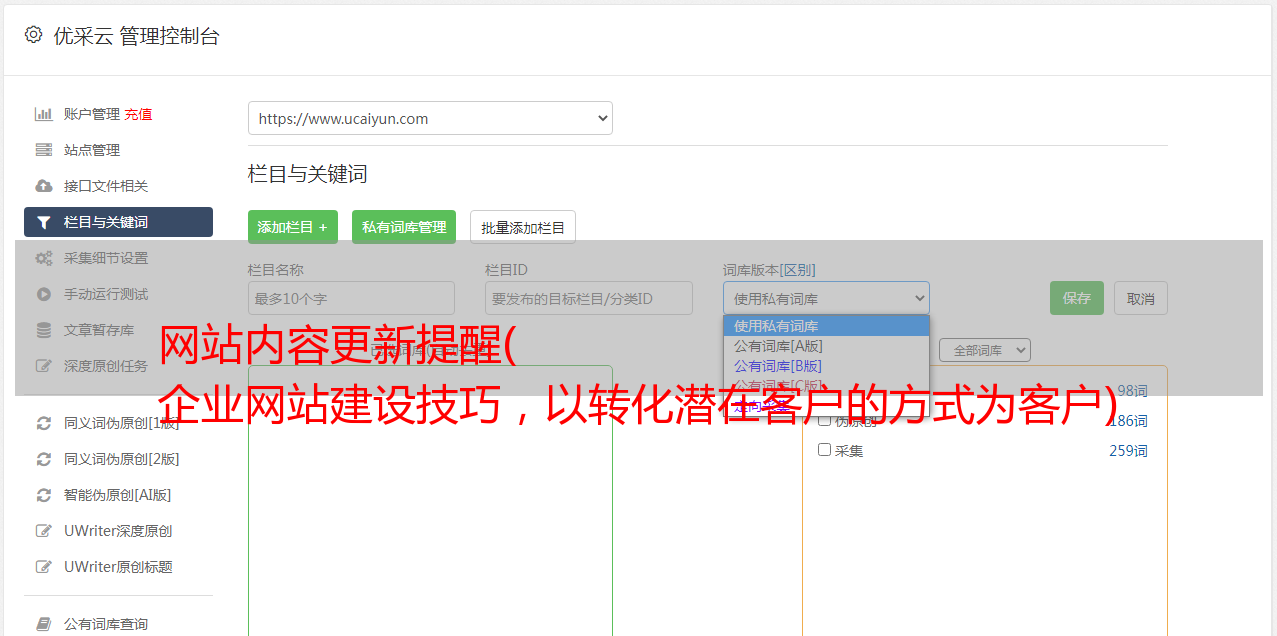Image resolution: width=1277 pixels, height=636 pixels.
Task: Click the database icon for 文章暂存库
Action: click(43, 330)
